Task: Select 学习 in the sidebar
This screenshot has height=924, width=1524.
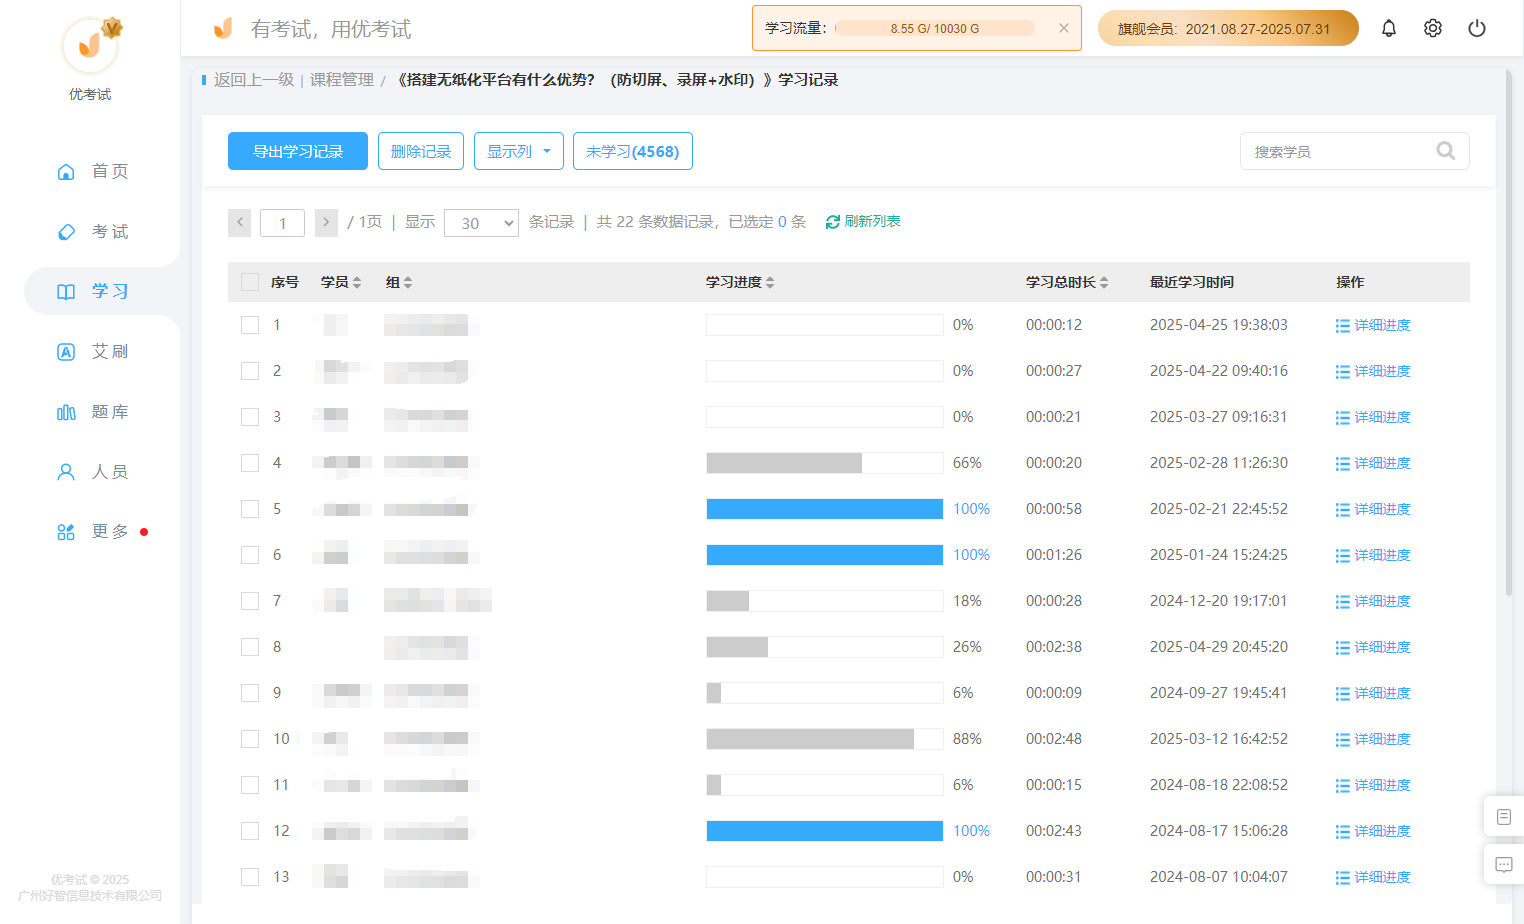Action: pos(92,291)
